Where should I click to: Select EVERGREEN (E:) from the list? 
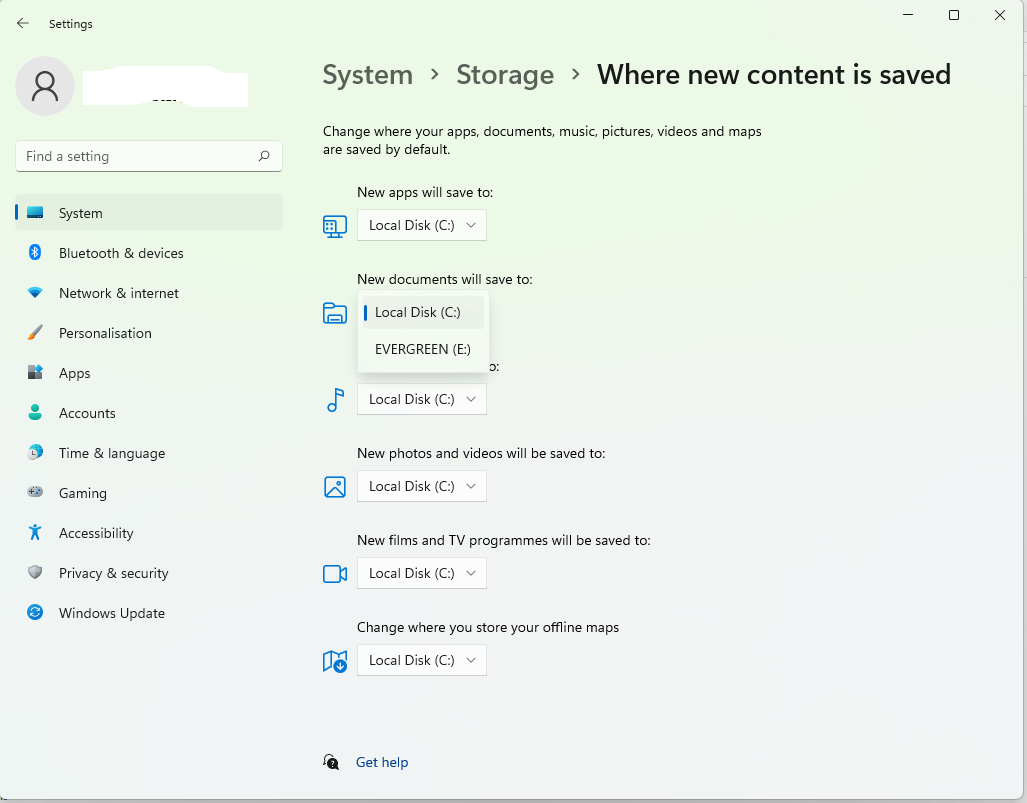[x=422, y=349]
